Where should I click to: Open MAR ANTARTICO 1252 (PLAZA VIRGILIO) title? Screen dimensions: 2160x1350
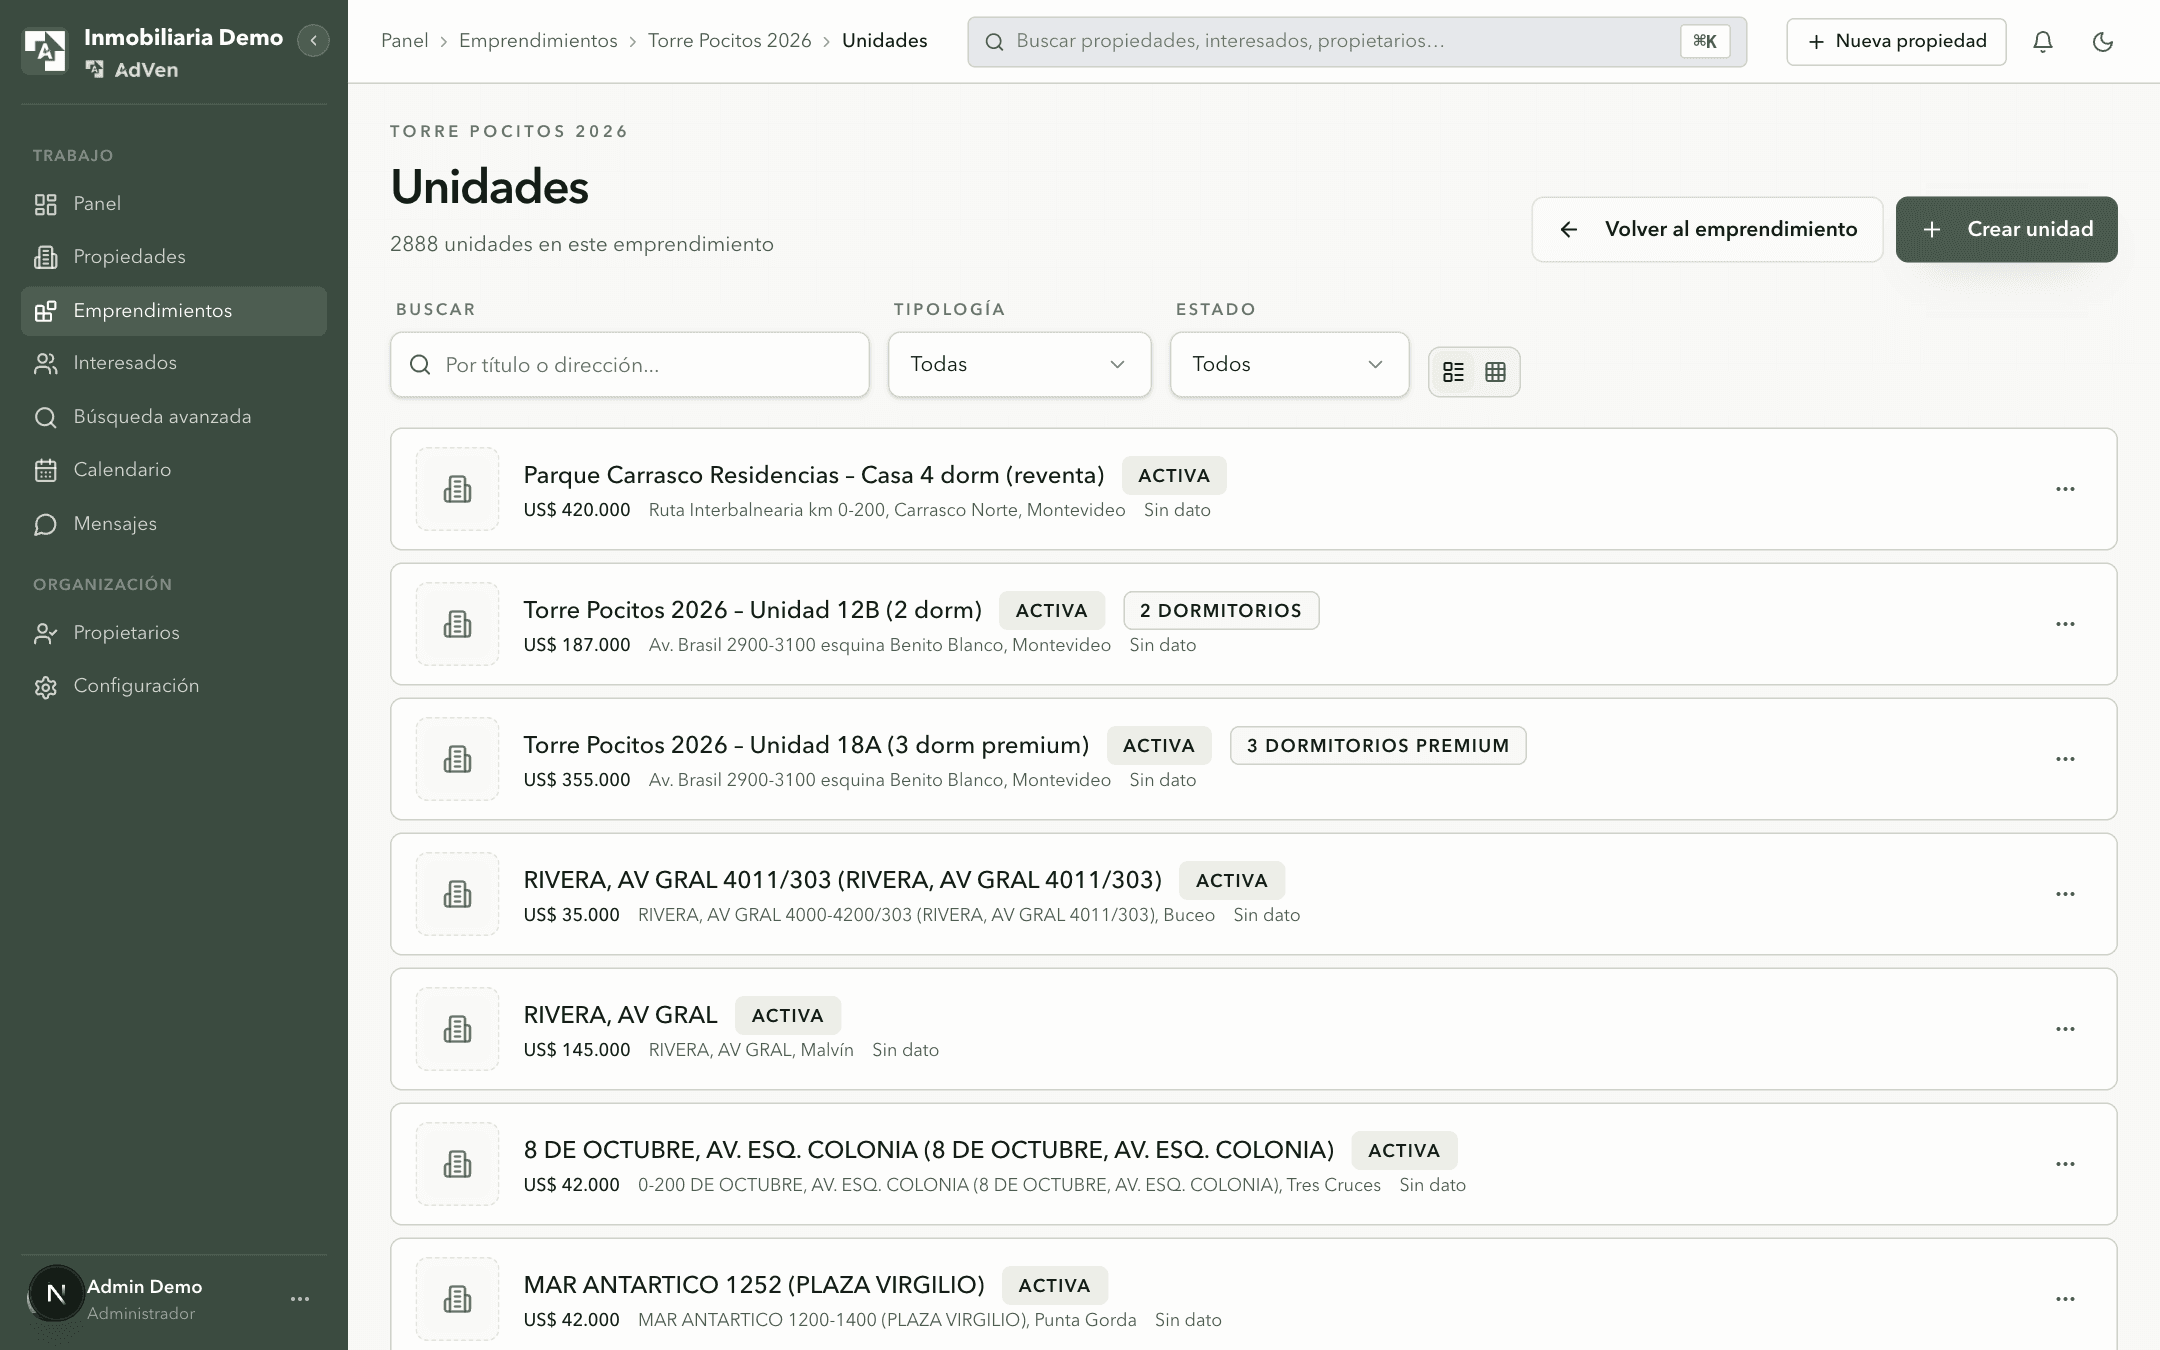[x=754, y=1285]
